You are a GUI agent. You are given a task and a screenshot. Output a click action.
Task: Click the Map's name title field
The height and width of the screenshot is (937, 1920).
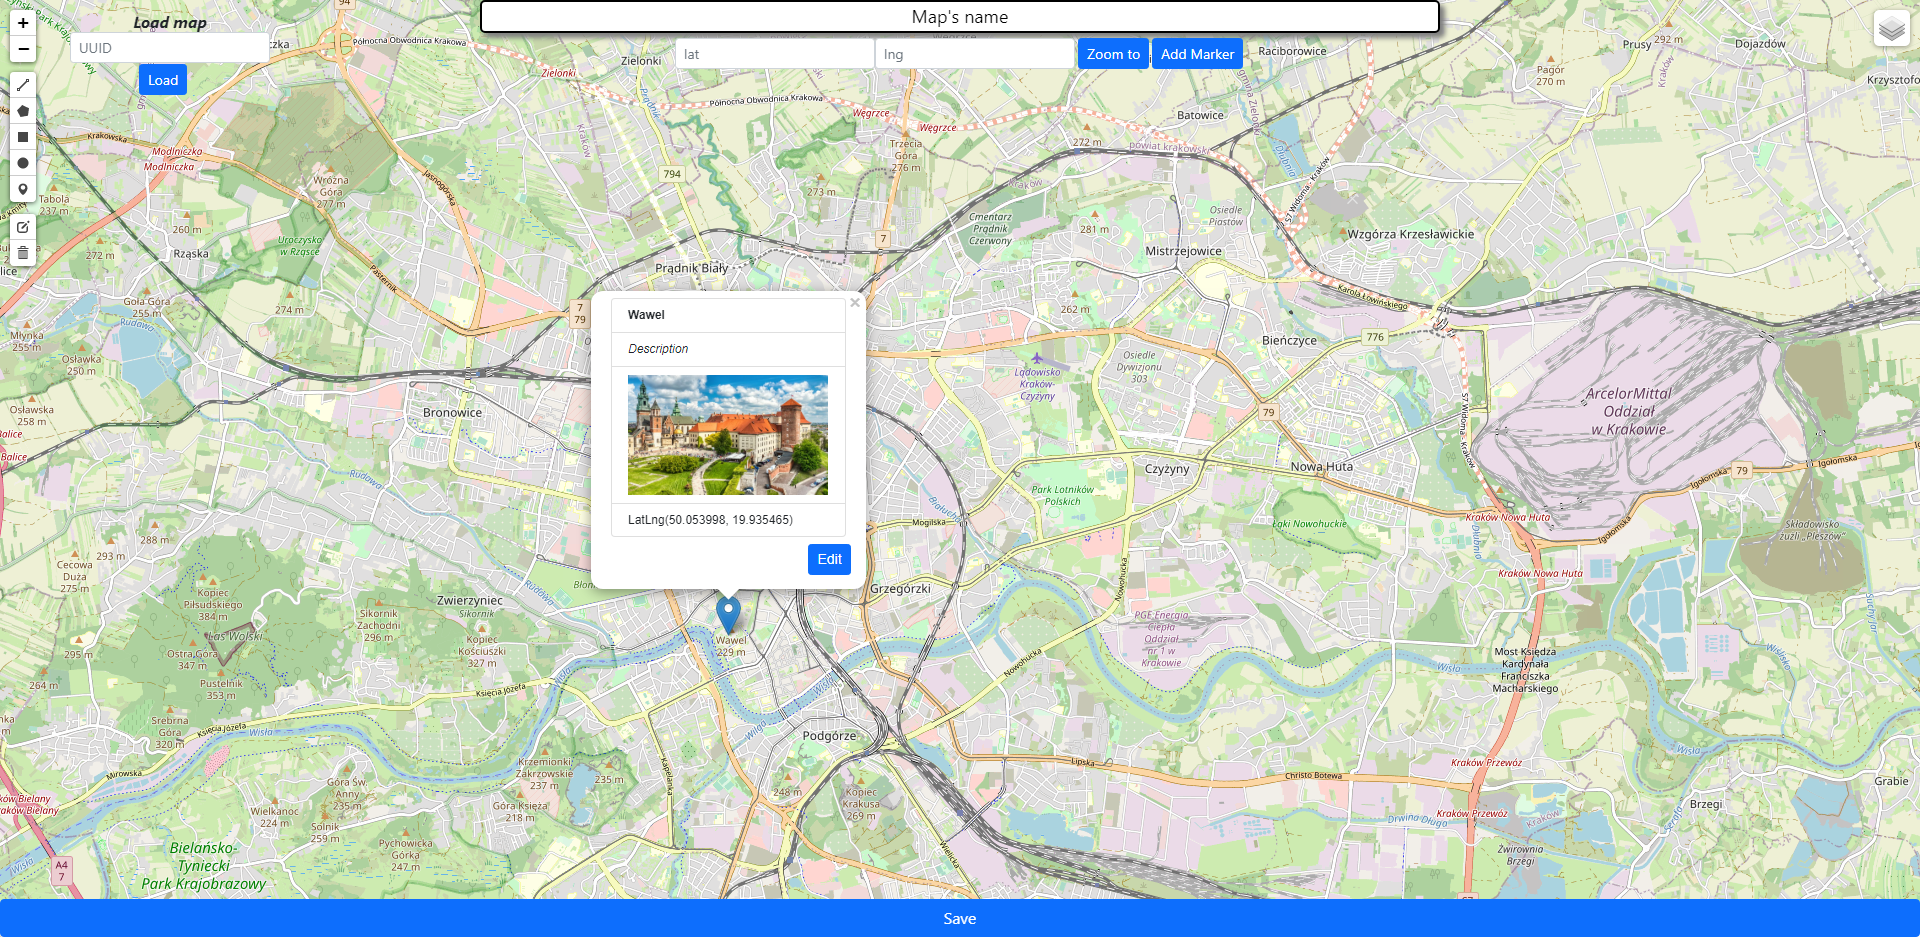pyautogui.click(x=960, y=17)
